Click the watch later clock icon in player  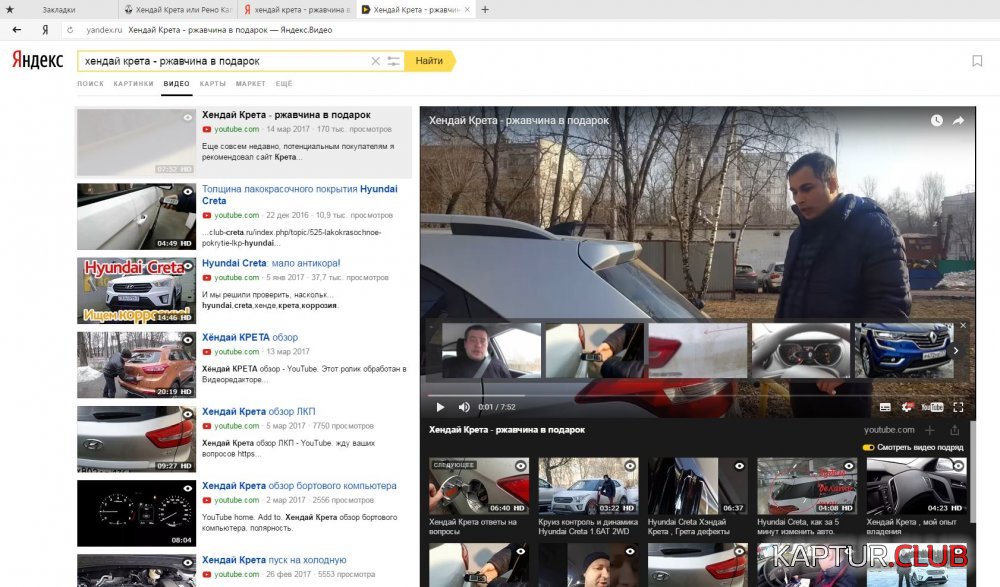936,121
